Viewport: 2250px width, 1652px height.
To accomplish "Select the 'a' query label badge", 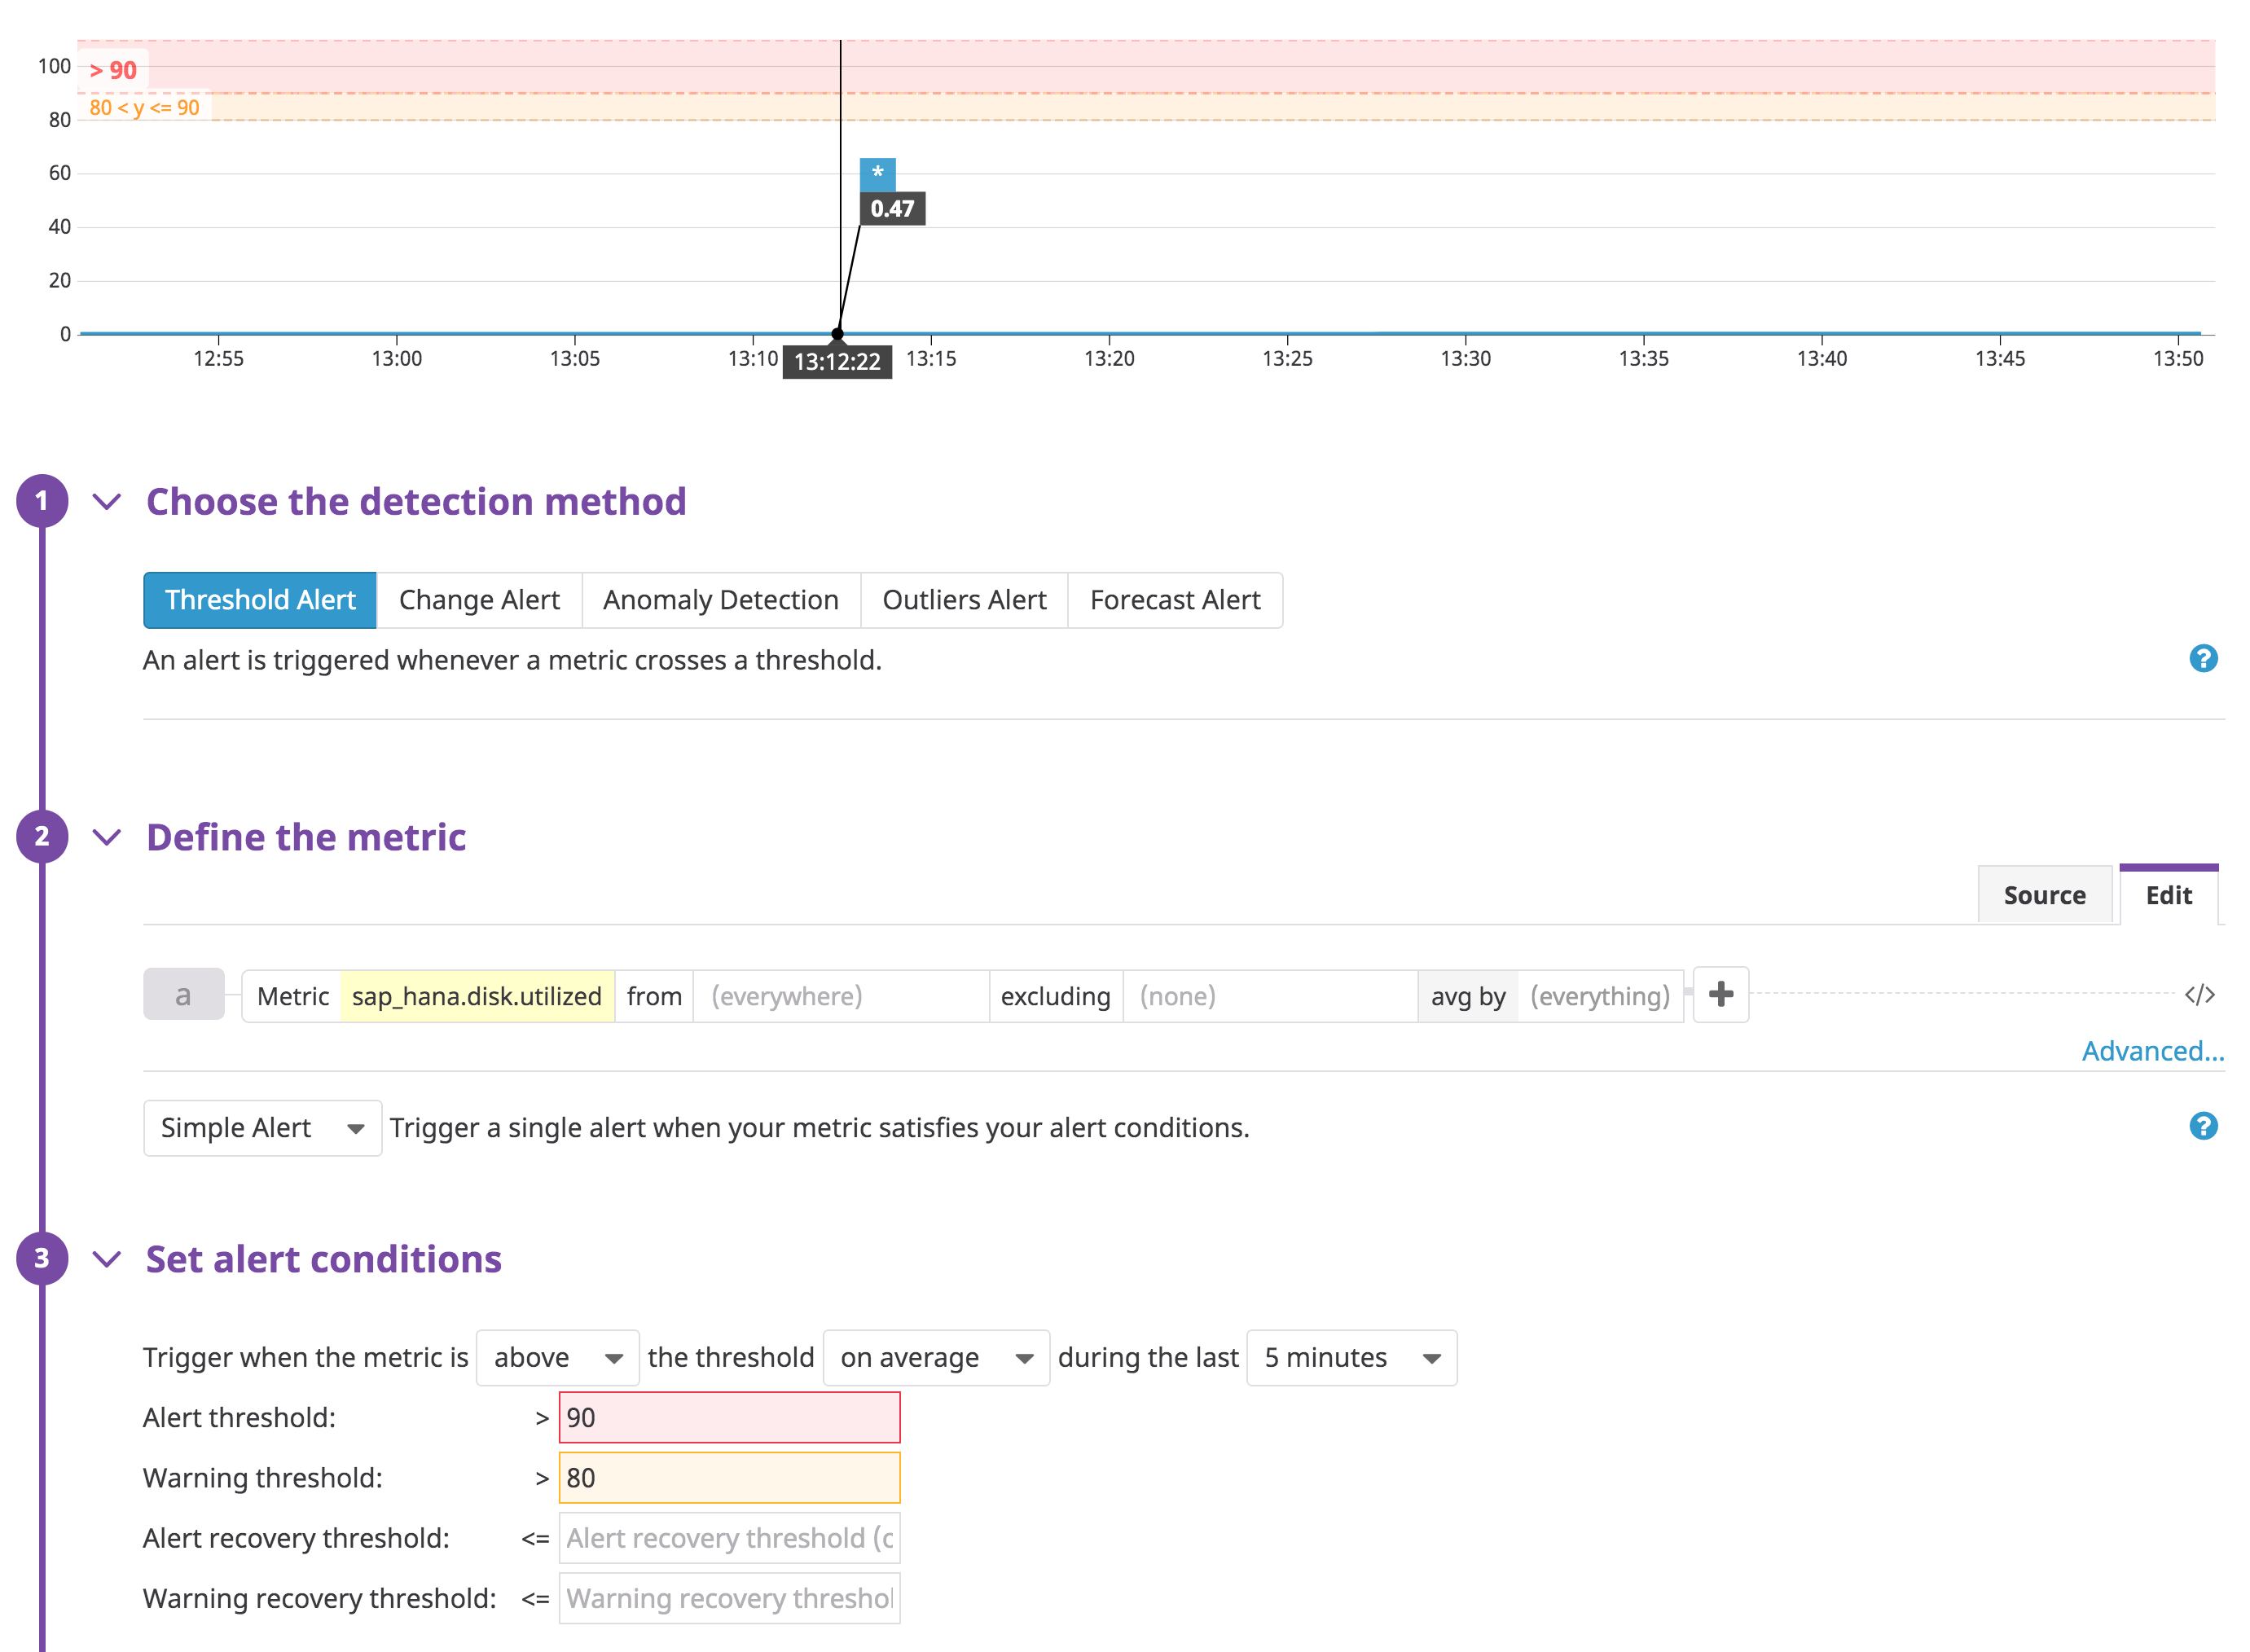I will click(x=183, y=994).
